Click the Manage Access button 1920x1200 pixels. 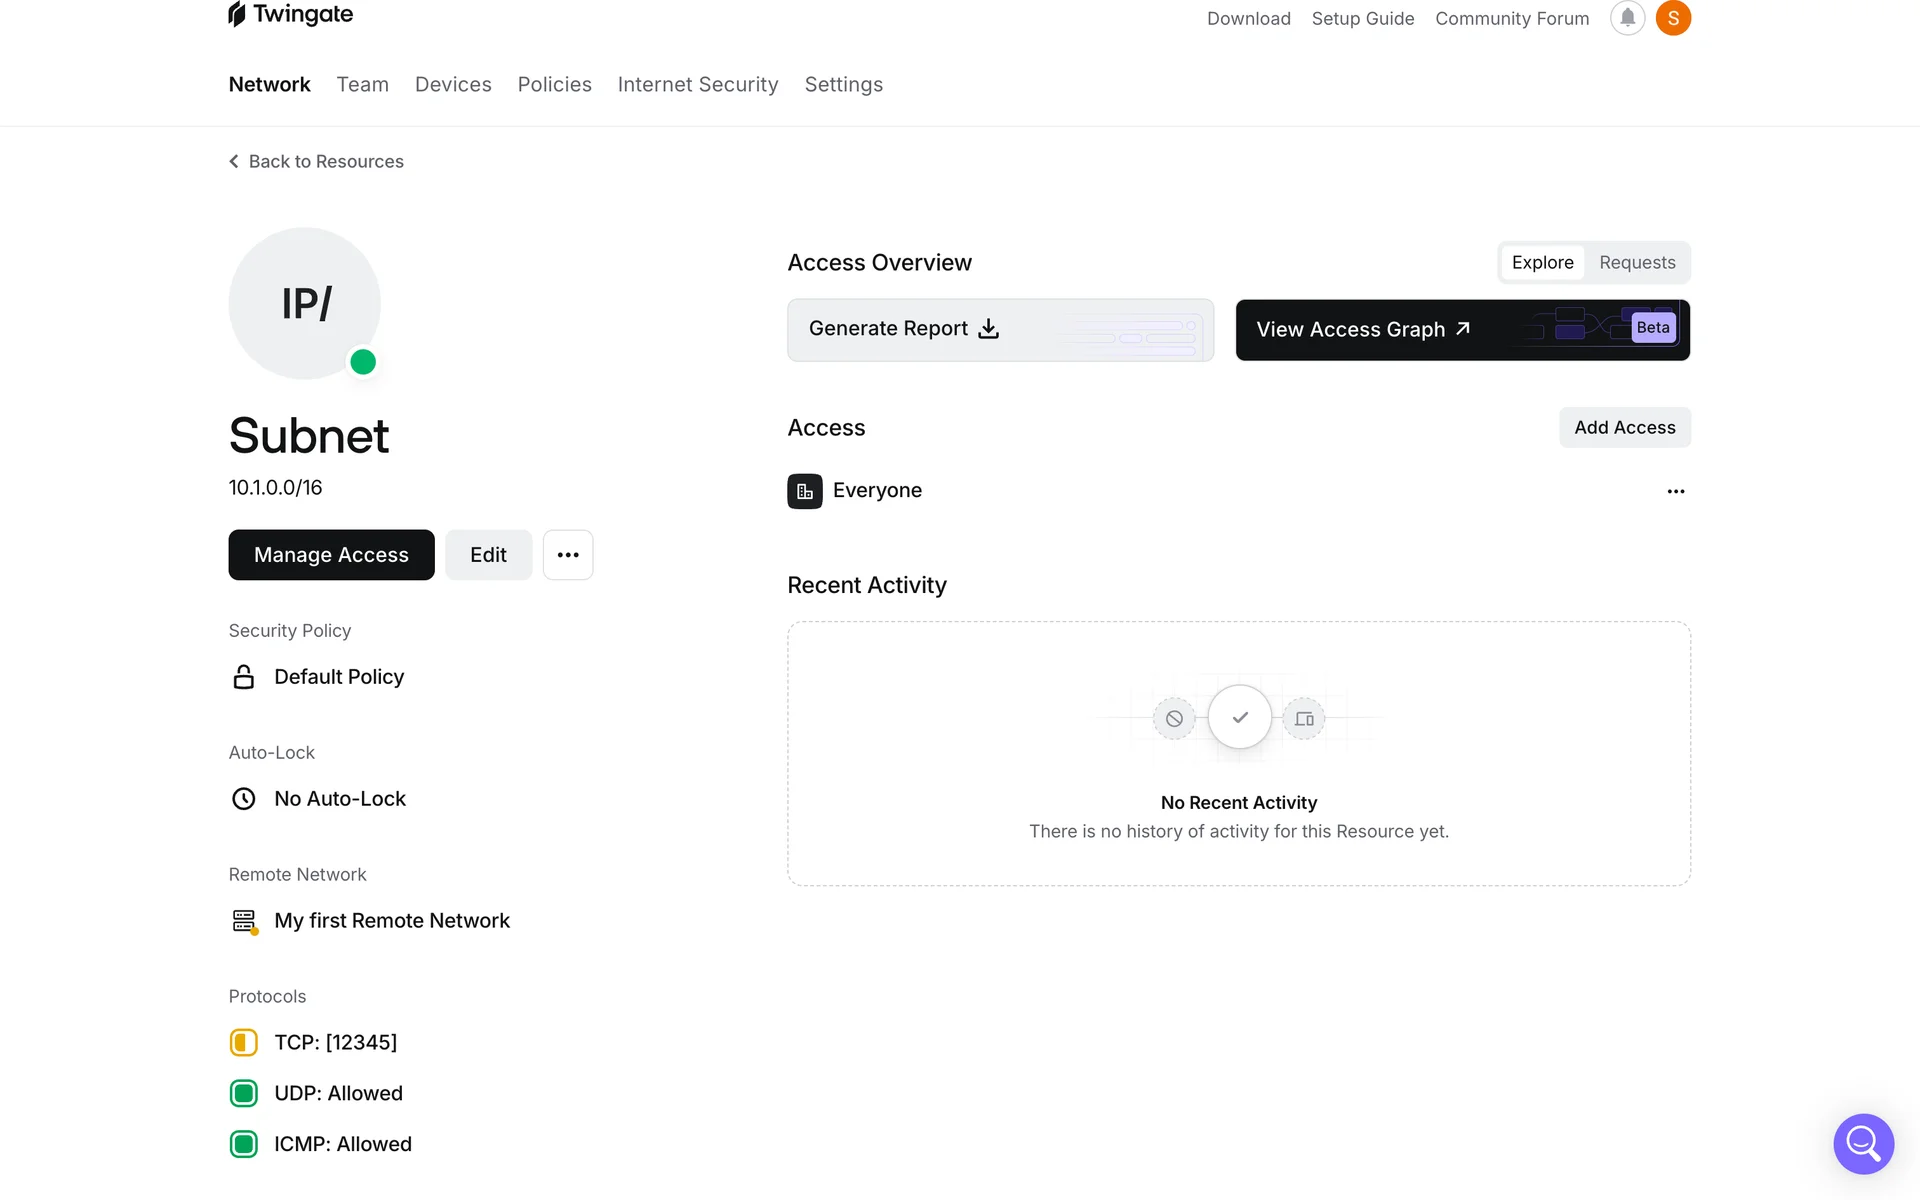pos(331,555)
